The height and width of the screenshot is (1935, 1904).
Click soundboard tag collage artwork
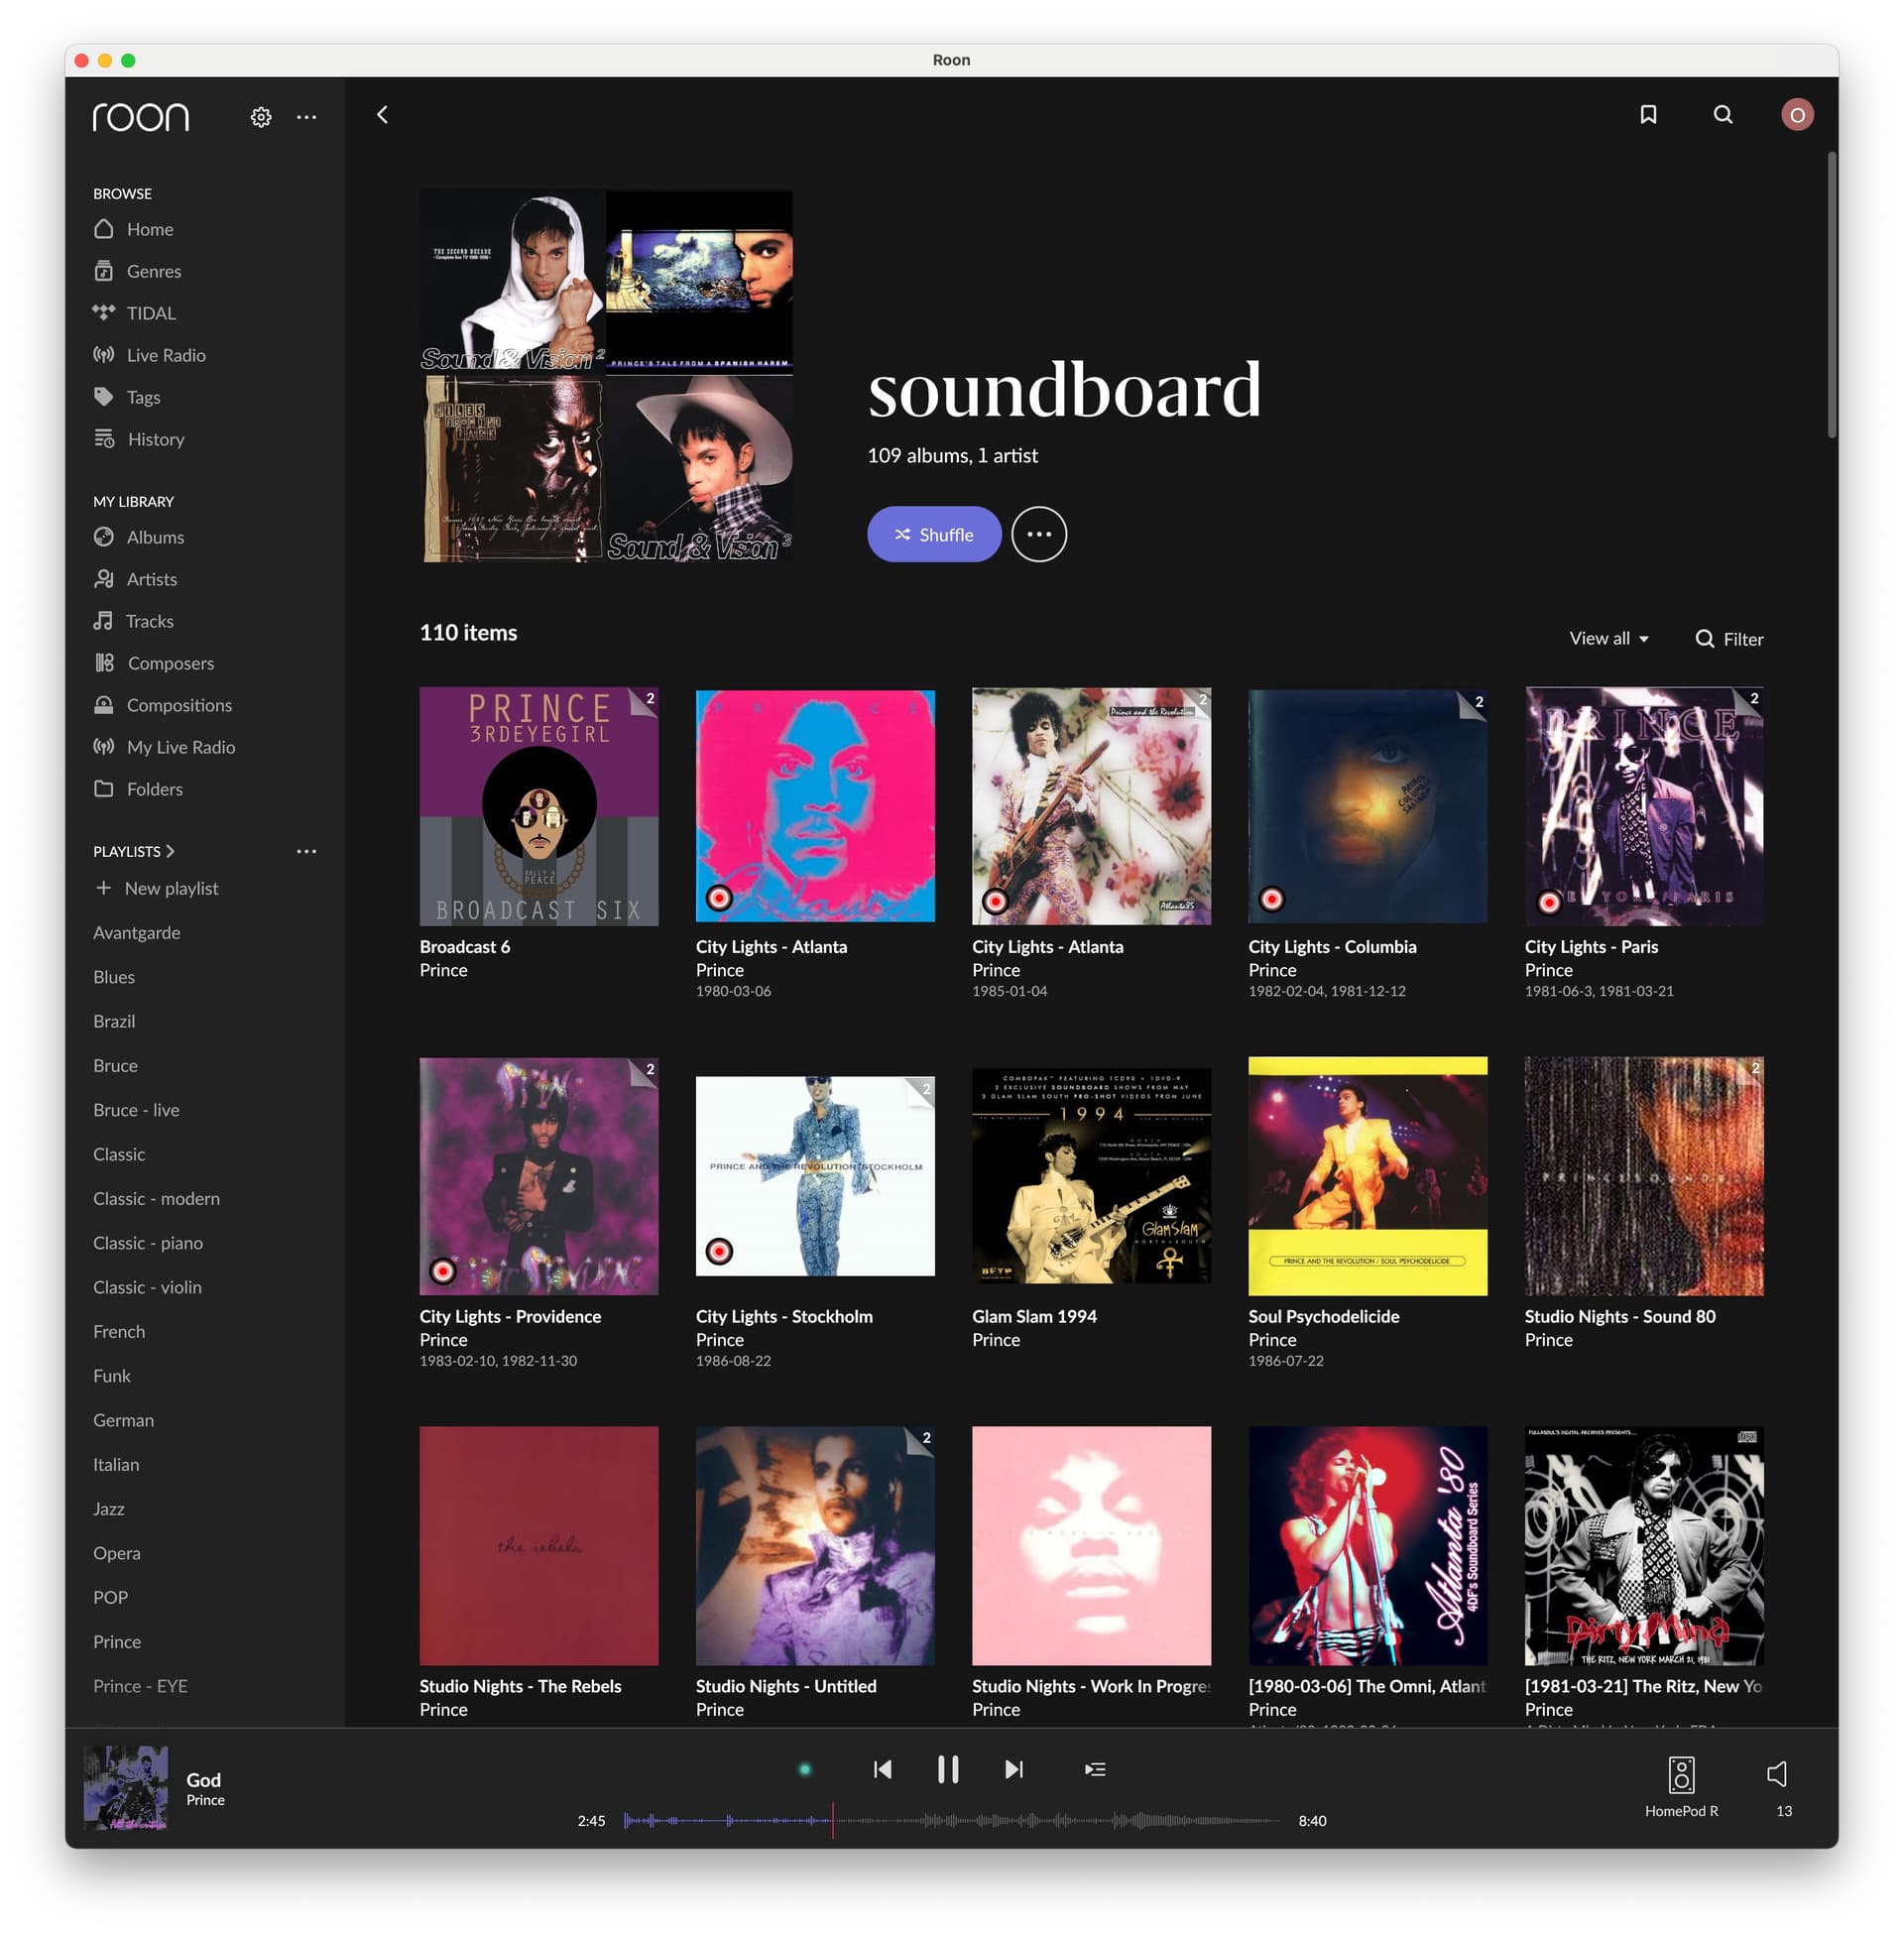pyautogui.click(x=607, y=376)
